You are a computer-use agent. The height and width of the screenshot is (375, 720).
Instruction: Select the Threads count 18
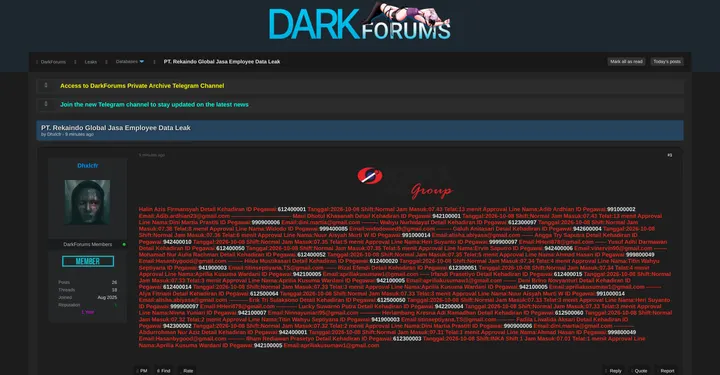[x=114, y=290]
